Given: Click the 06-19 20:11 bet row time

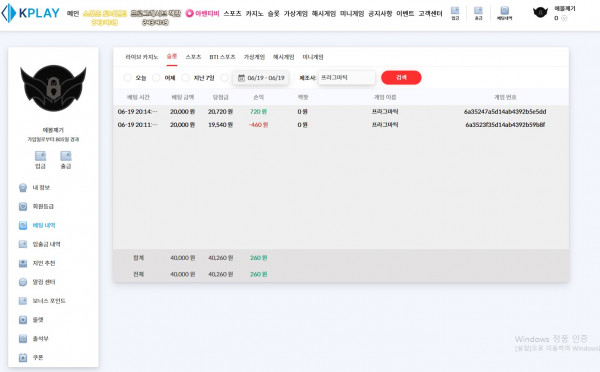Looking at the screenshot, I should [137, 125].
